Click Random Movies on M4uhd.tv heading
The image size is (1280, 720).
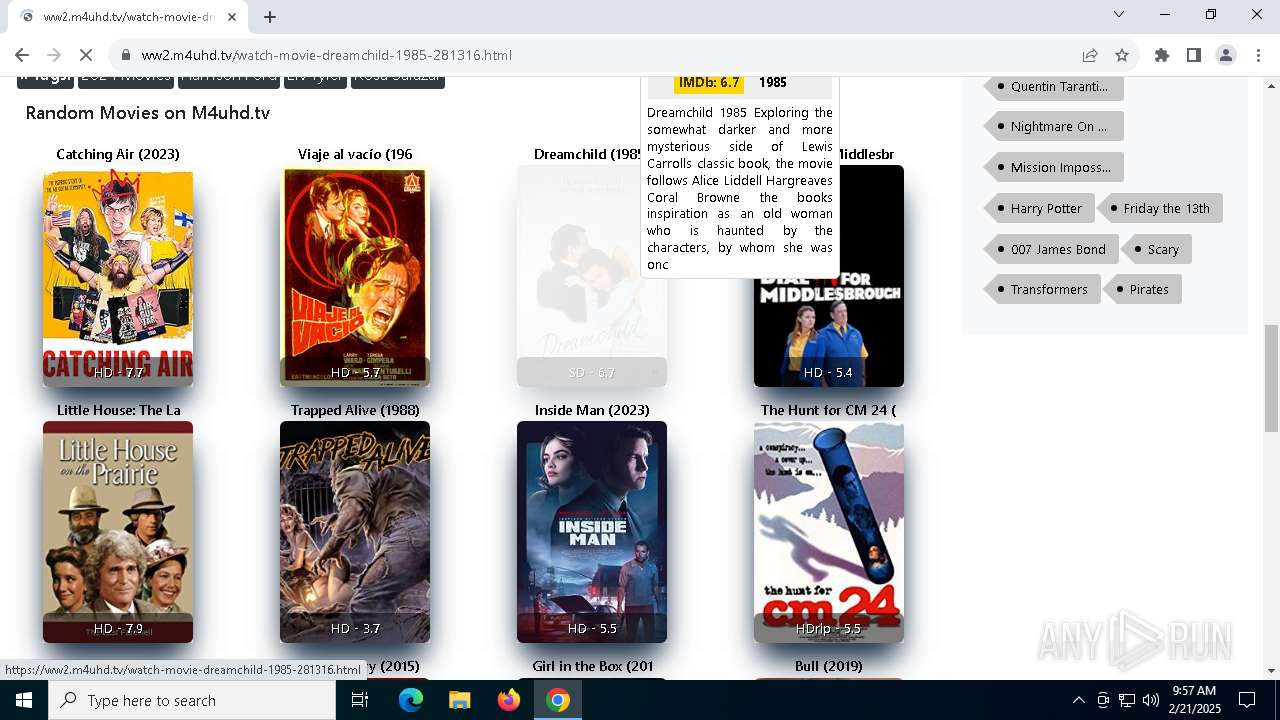click(148, 113)
